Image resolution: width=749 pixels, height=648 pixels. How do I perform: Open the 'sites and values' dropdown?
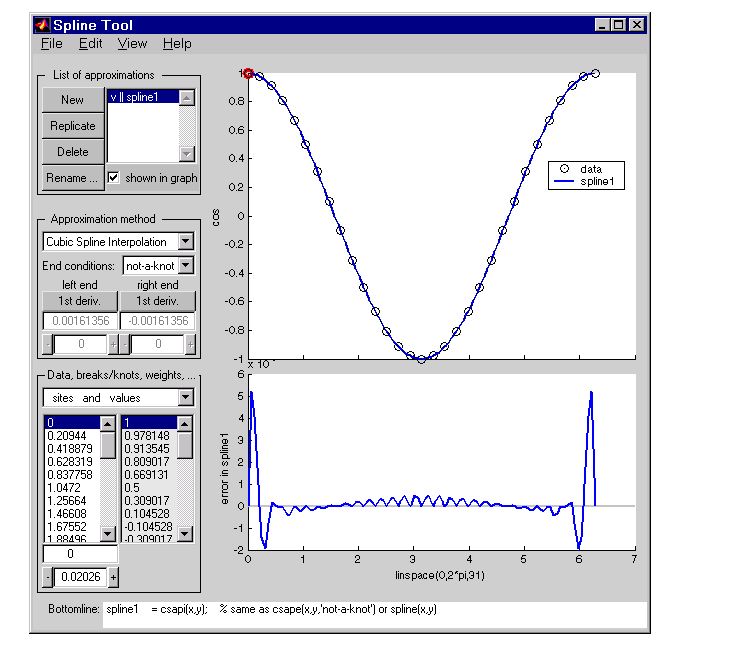(185, 398)
